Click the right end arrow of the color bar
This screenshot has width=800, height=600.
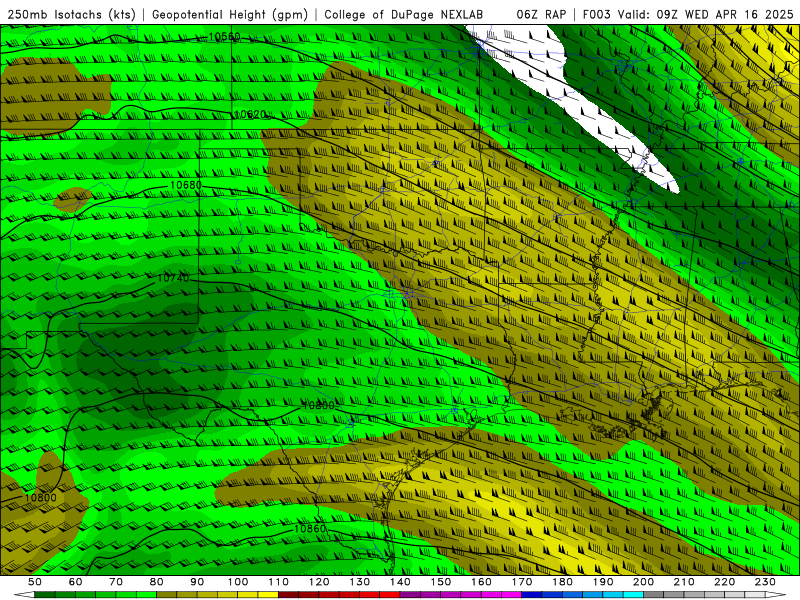point(776,595)
